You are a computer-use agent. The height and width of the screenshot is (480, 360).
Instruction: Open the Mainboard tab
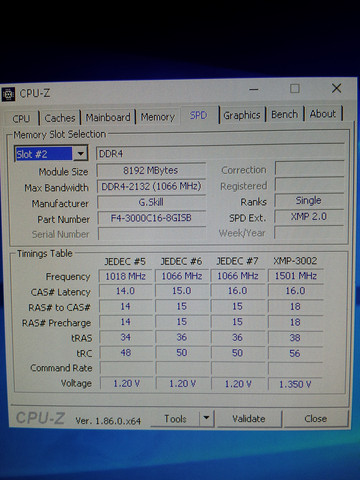[x=108, y=117]
